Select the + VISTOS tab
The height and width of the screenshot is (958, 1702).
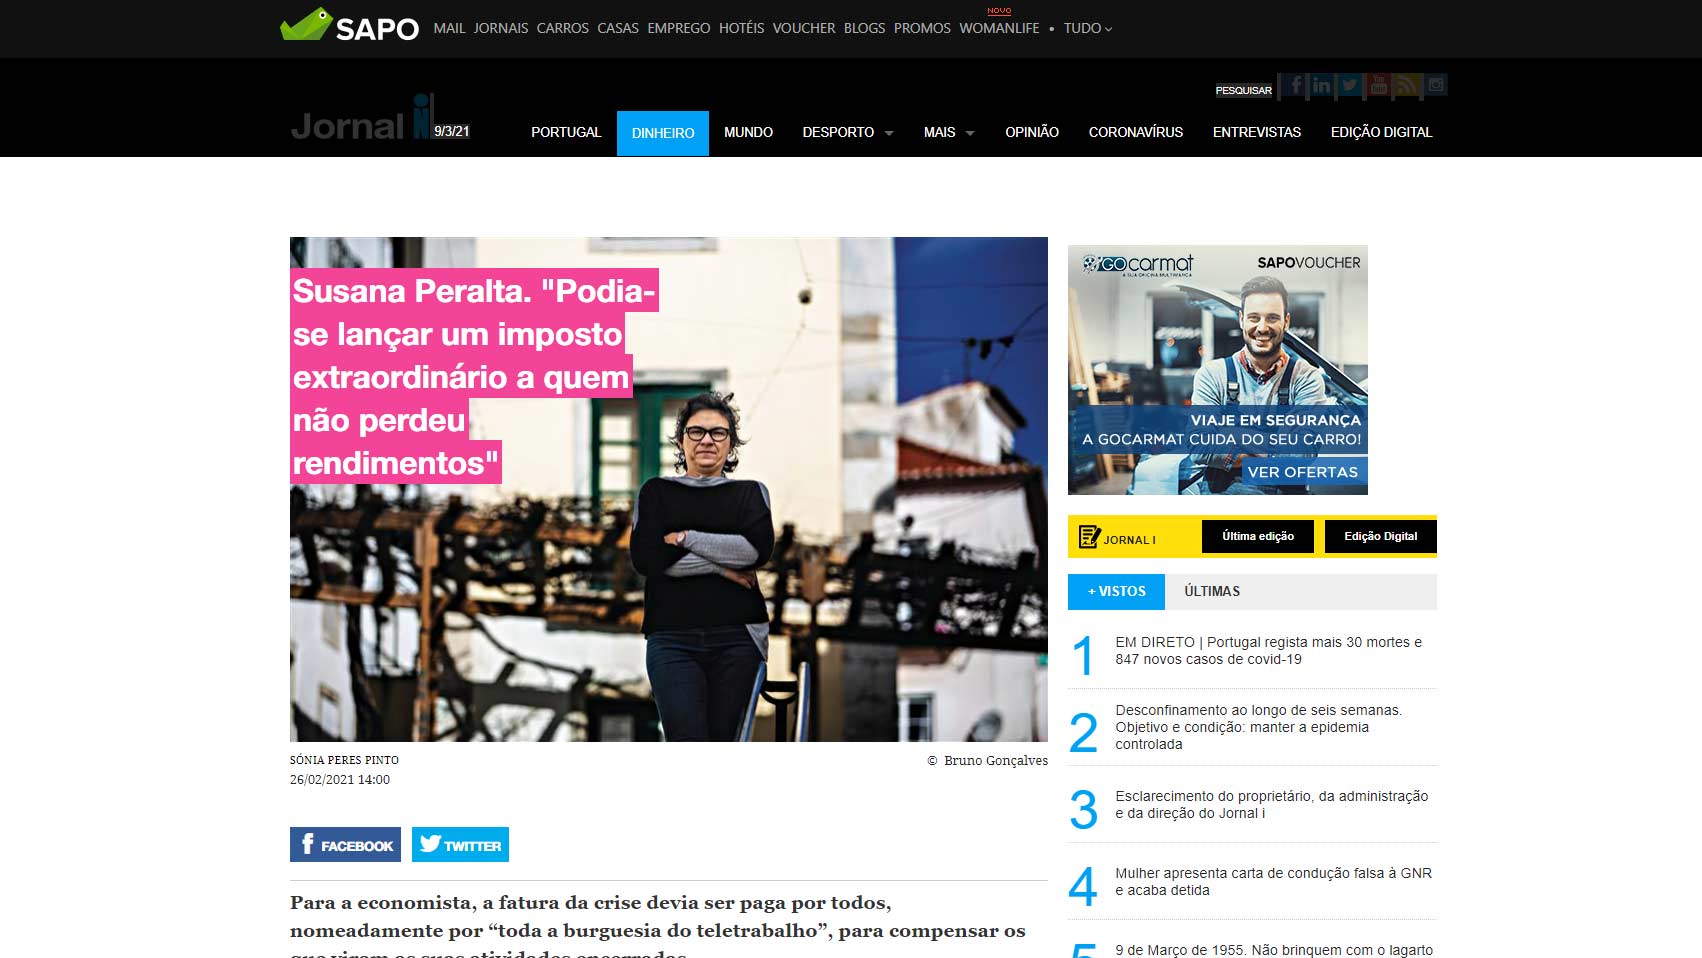1116,591
